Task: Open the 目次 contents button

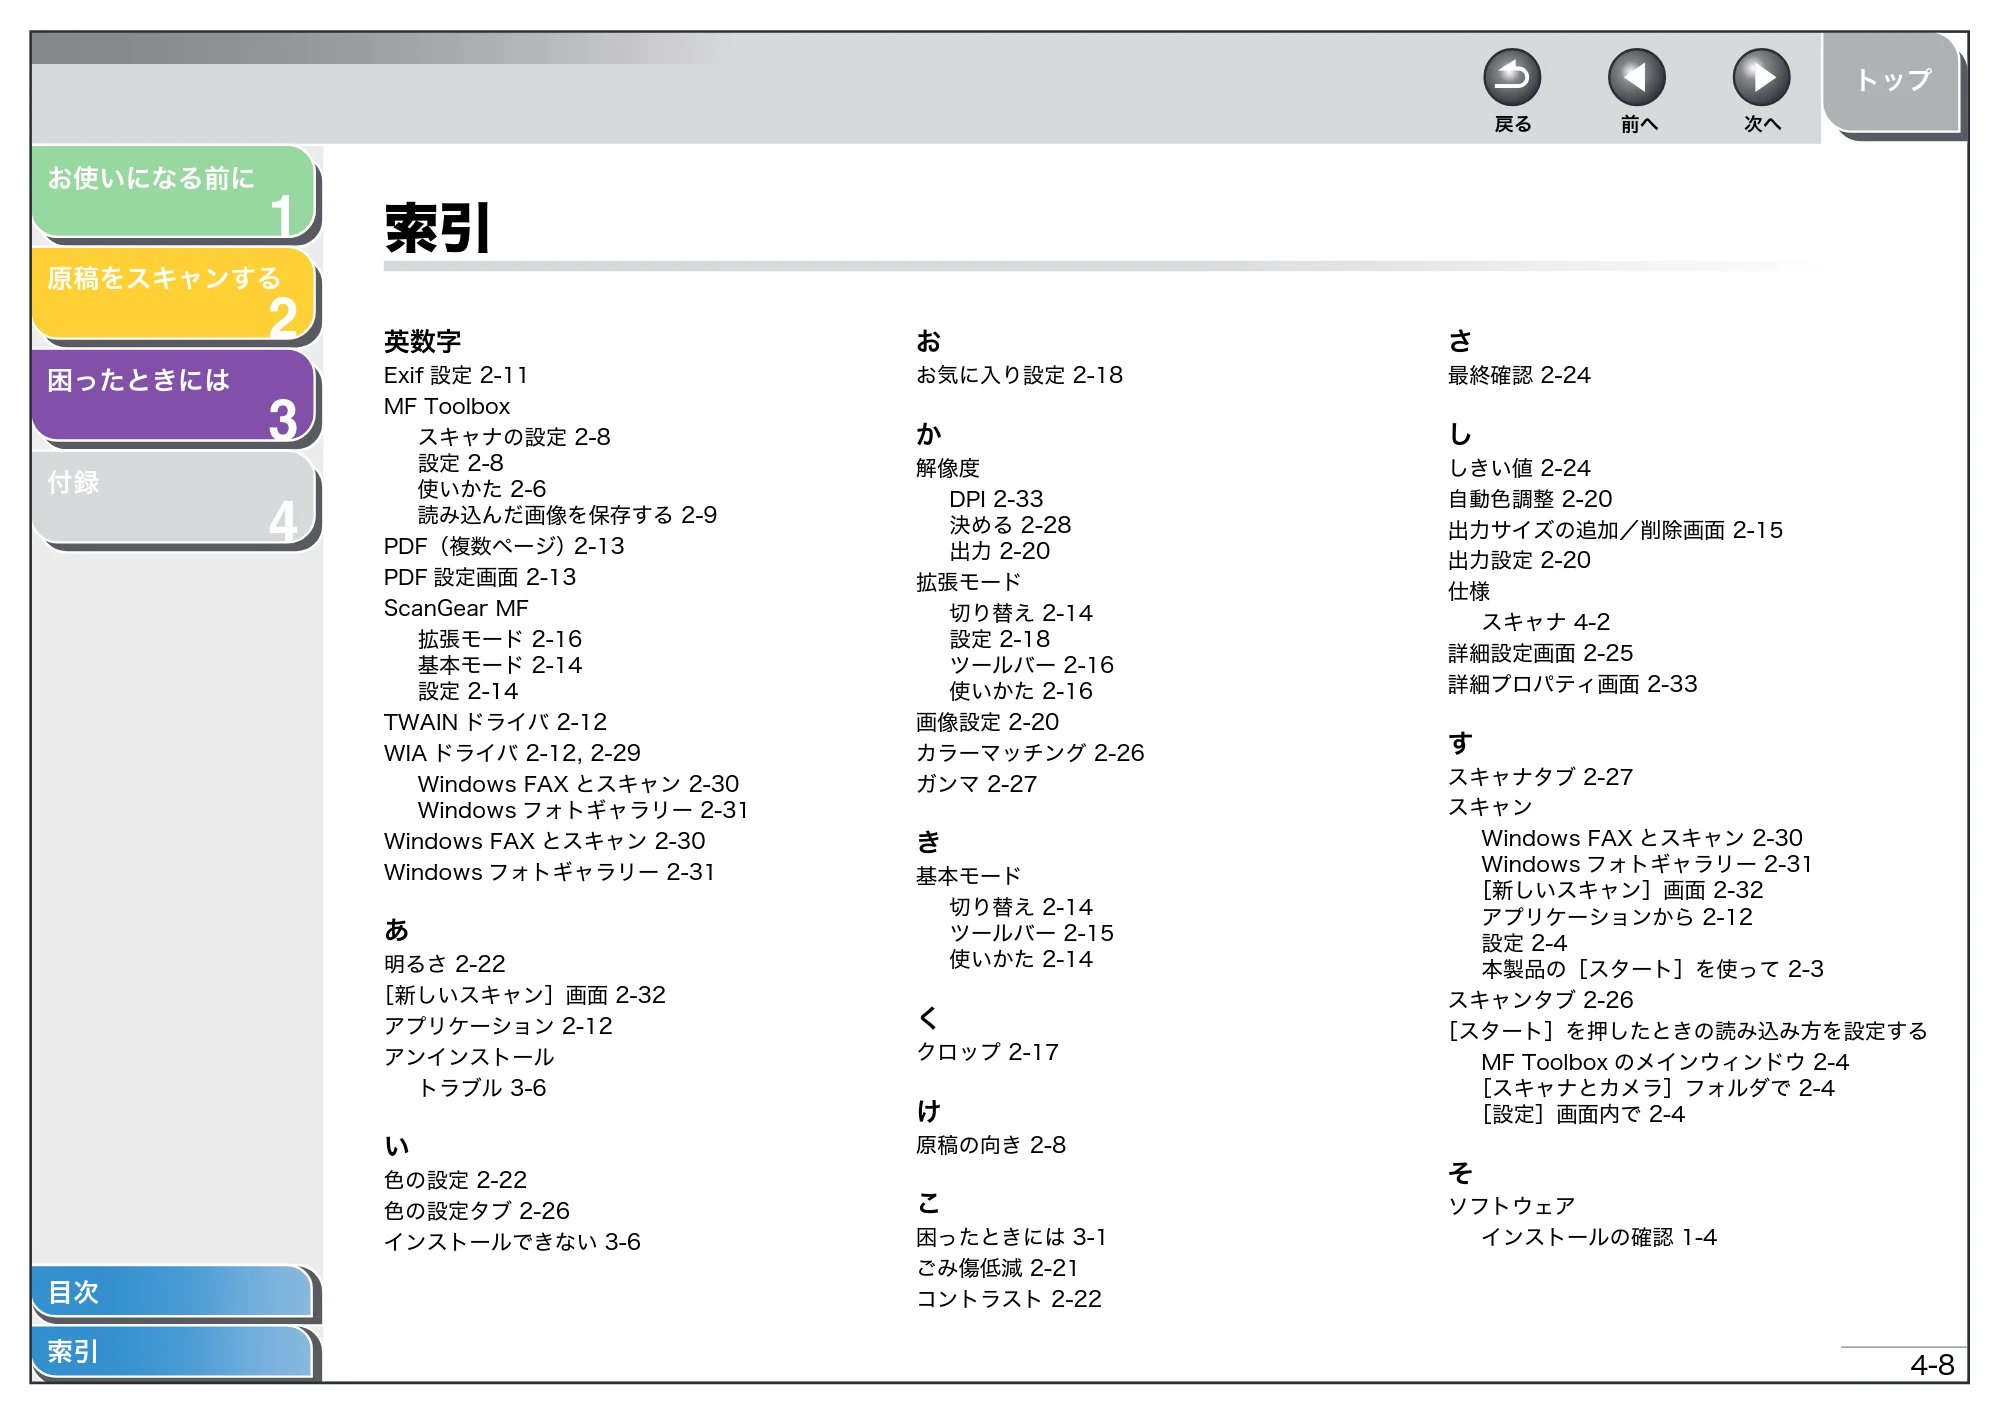Action: [x=171, y=1291]
